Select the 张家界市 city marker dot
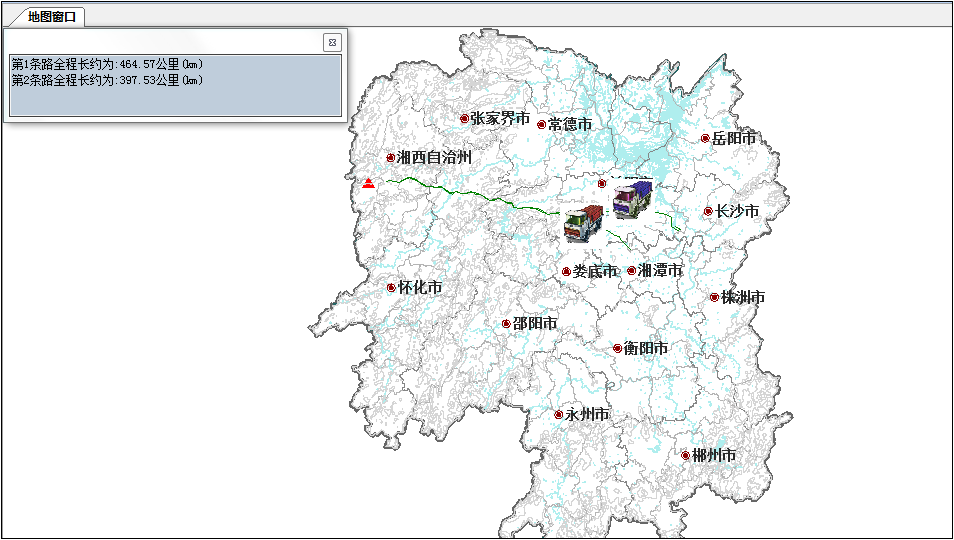954x540 pixels. click(464, 119)
